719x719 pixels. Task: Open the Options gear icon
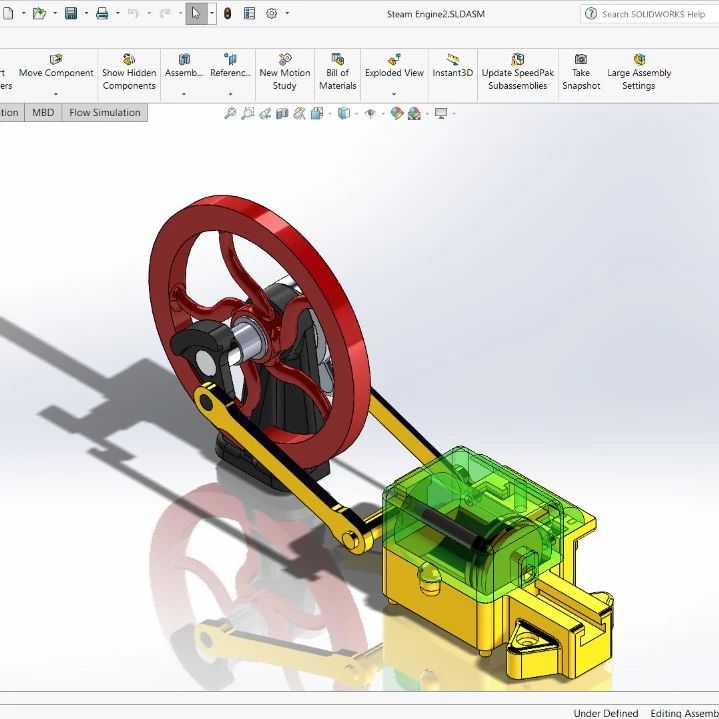tap(271, 13)
